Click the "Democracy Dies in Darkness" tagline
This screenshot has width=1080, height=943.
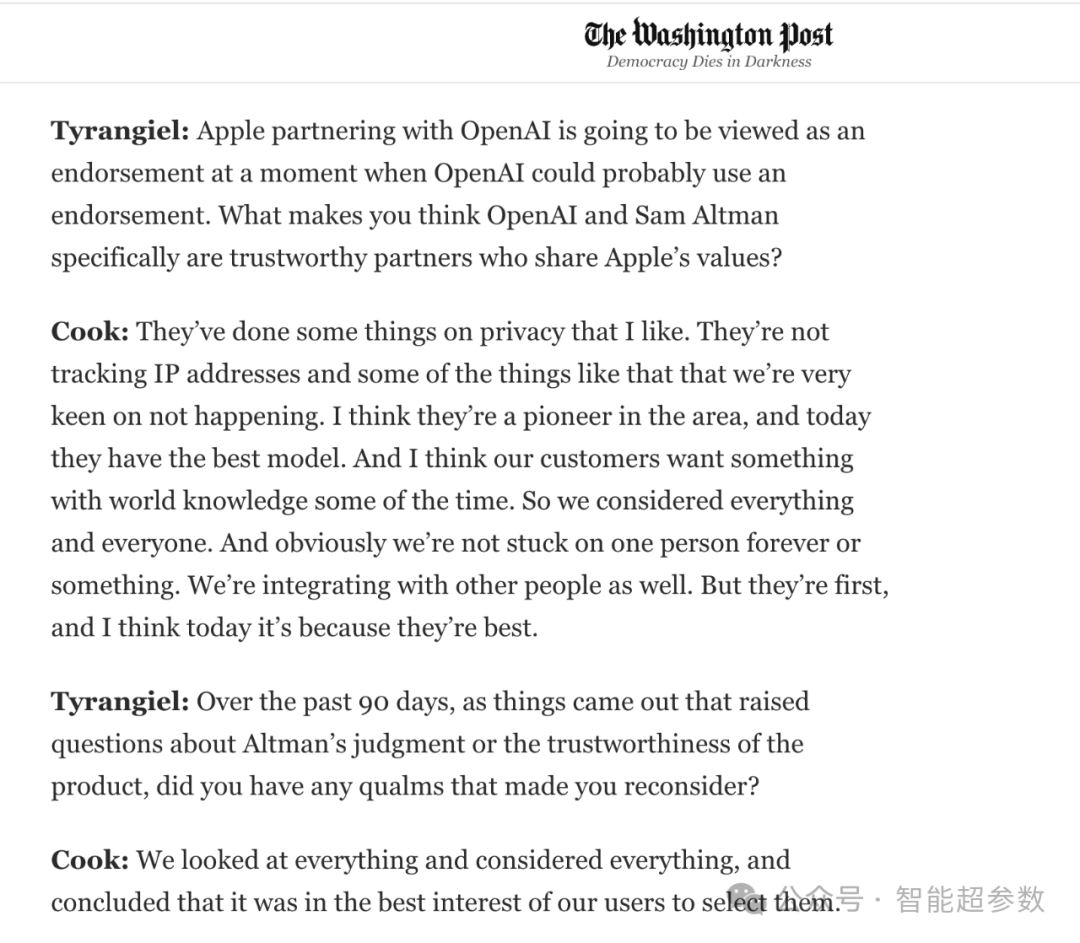[x=708, y=62]
